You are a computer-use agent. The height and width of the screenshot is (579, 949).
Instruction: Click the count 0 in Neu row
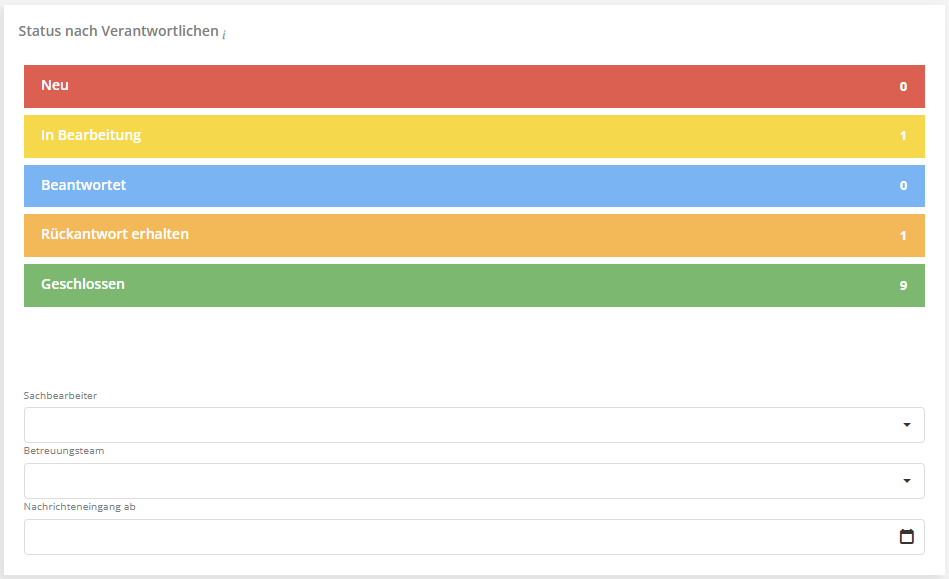pyautogui.click(x=903, y=87)
